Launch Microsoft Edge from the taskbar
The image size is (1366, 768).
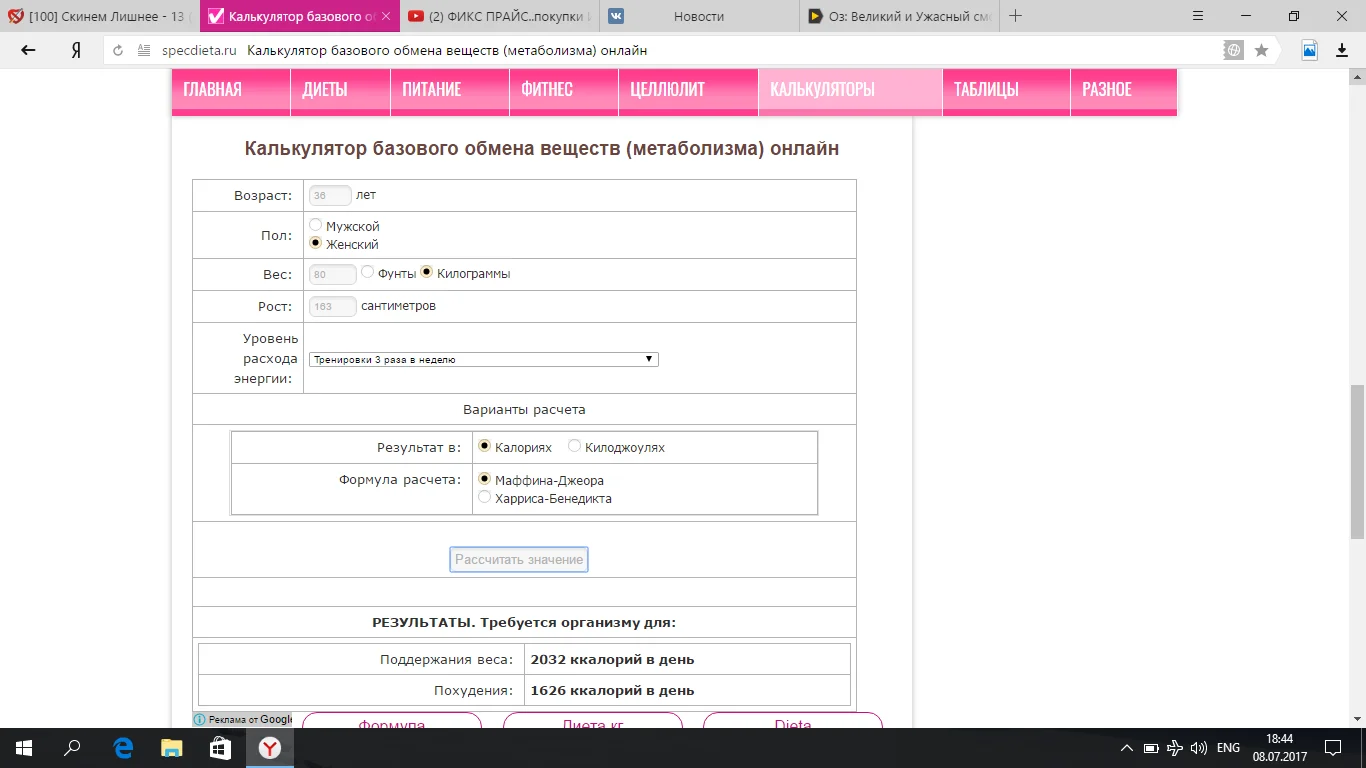(x=124, y=748)
